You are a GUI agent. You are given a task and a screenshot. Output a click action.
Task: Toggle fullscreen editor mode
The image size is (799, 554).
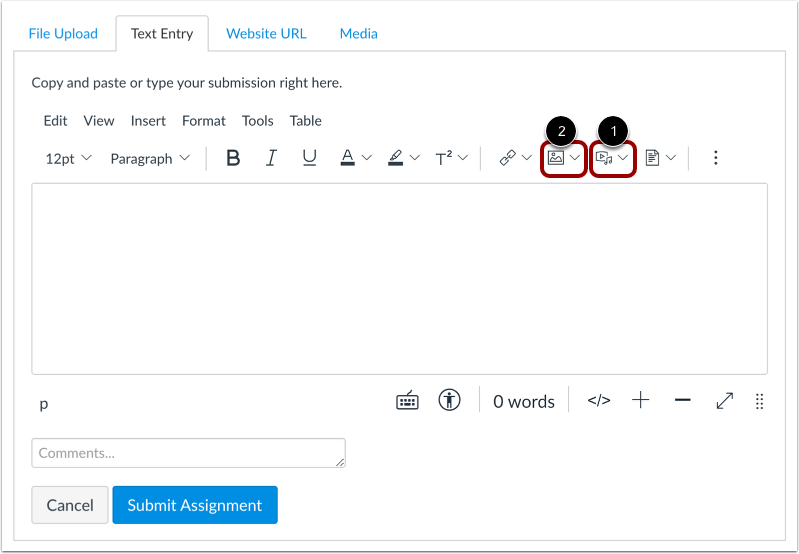point(725,401)
